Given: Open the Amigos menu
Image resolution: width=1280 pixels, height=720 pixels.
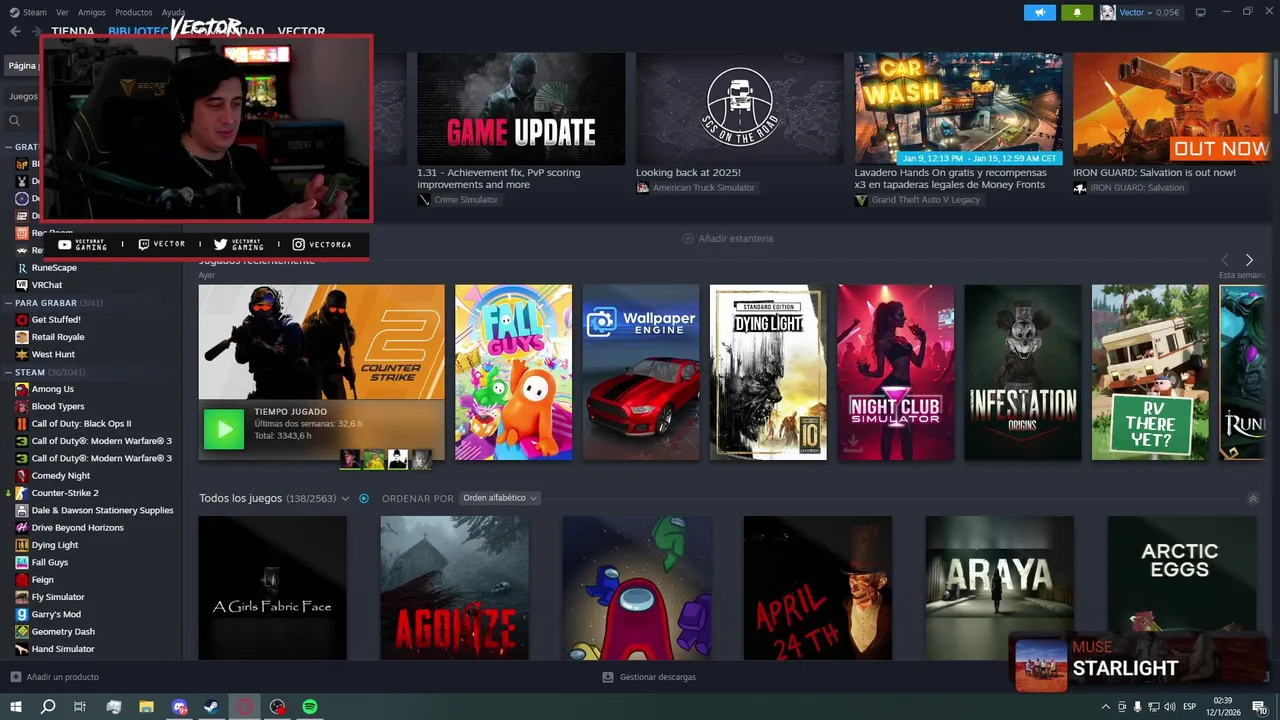Looking at the screenshot, I should [x=92, y=12].
